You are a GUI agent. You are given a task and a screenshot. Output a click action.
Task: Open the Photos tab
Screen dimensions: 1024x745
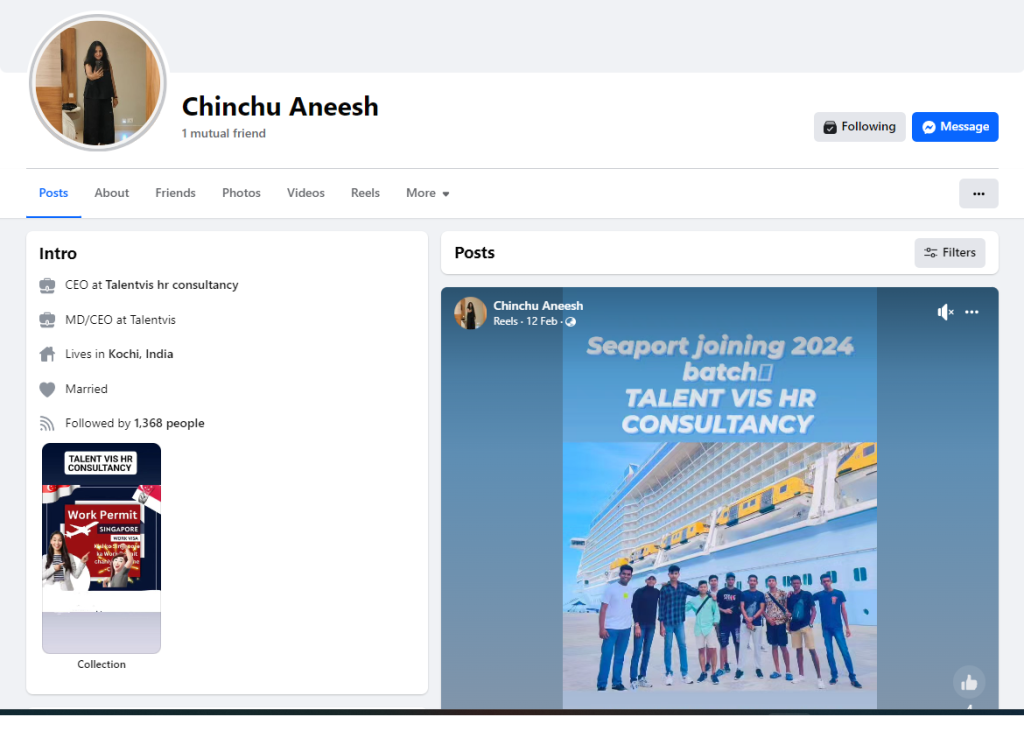[241, 193]
